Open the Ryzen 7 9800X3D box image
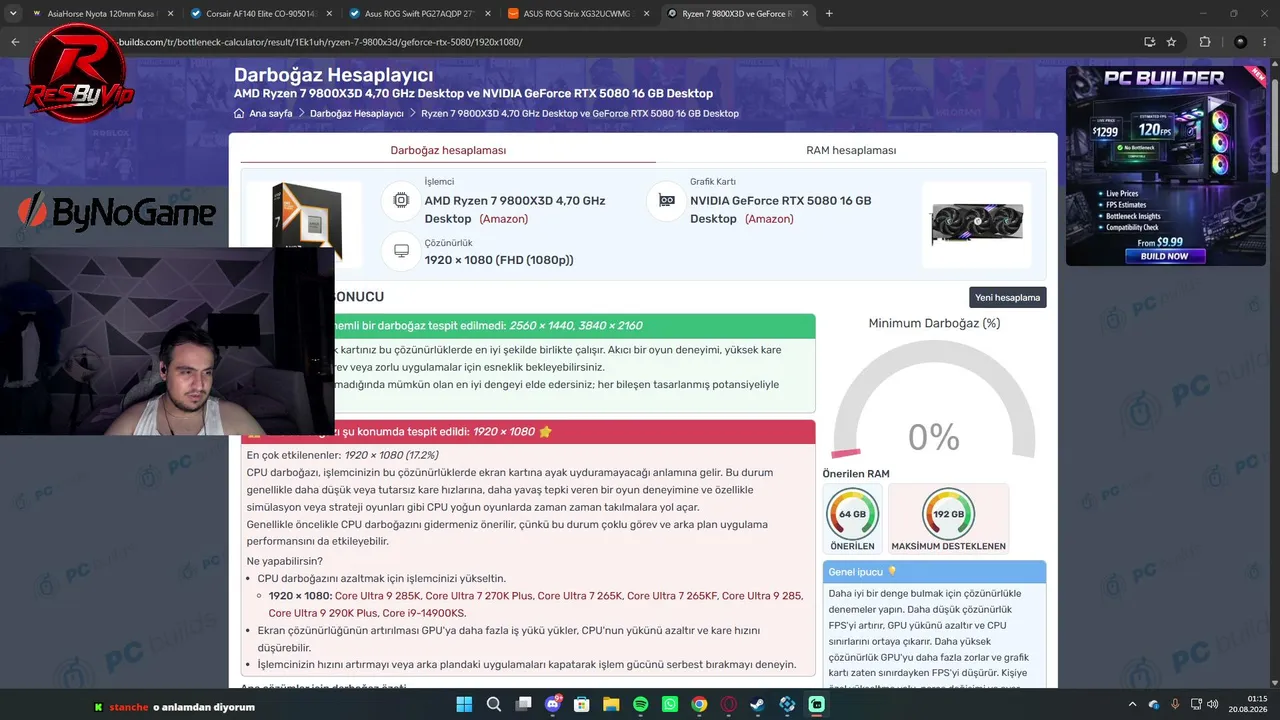 305,222
